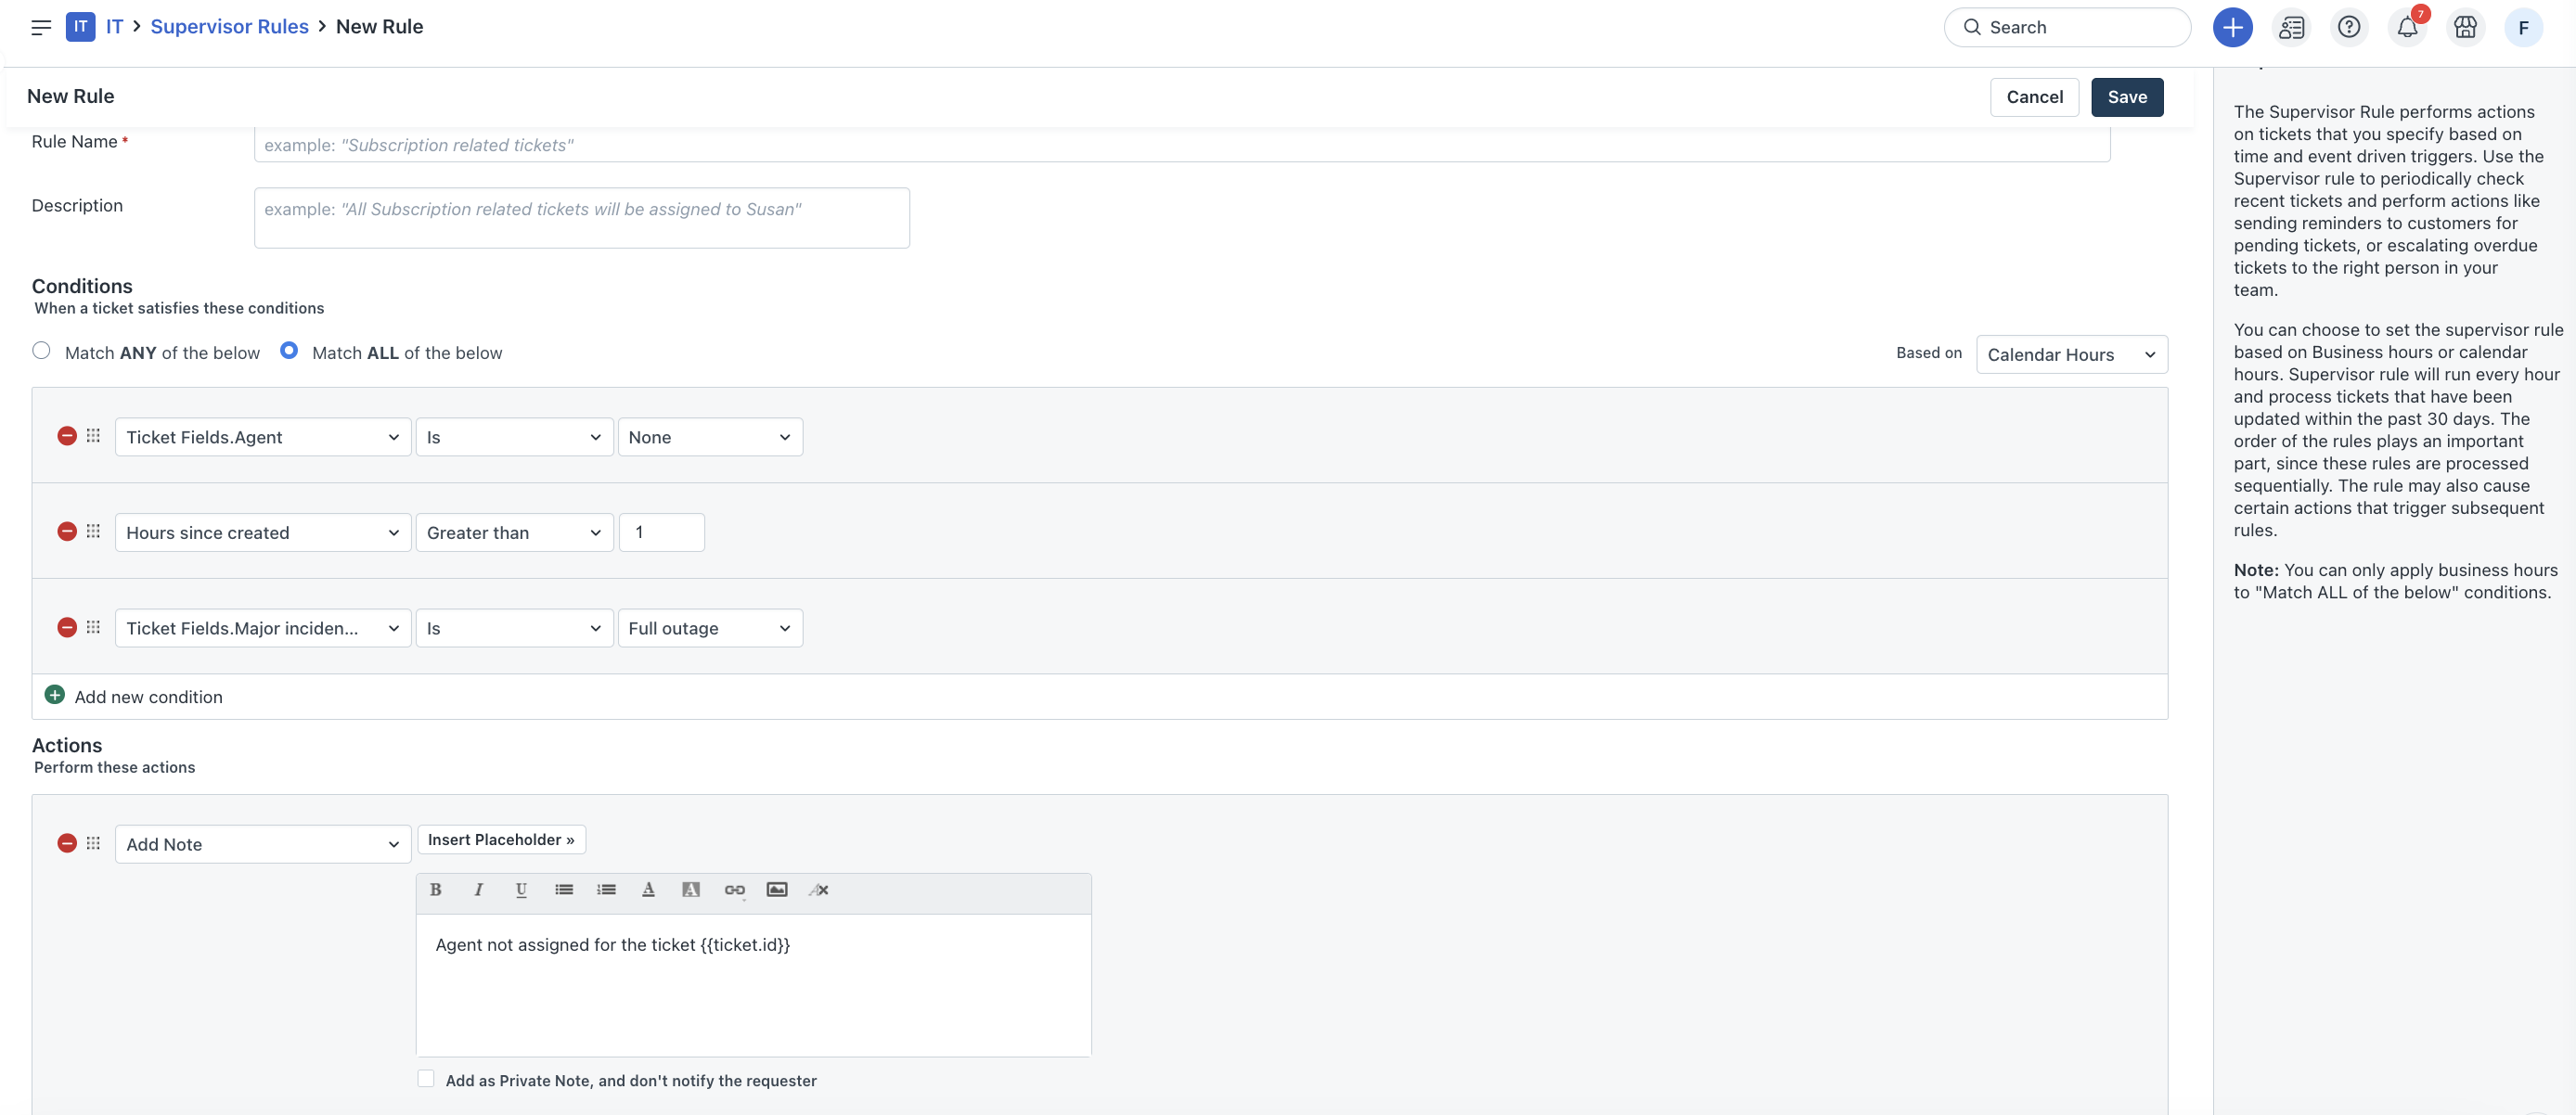The image size is (2576, 1115).
Task: Open the Calendar Hours dropdown
Action: pyautogui.click(x=2071, y=355)
